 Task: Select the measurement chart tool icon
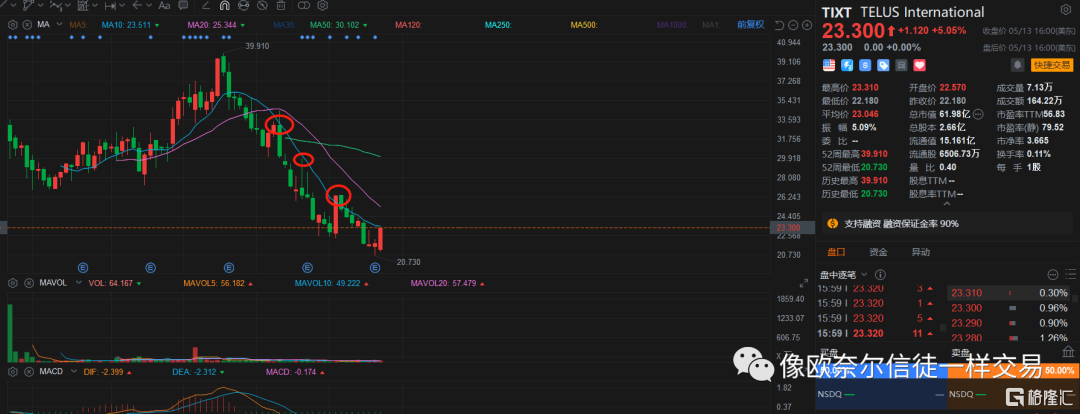(x=83, y=6)
